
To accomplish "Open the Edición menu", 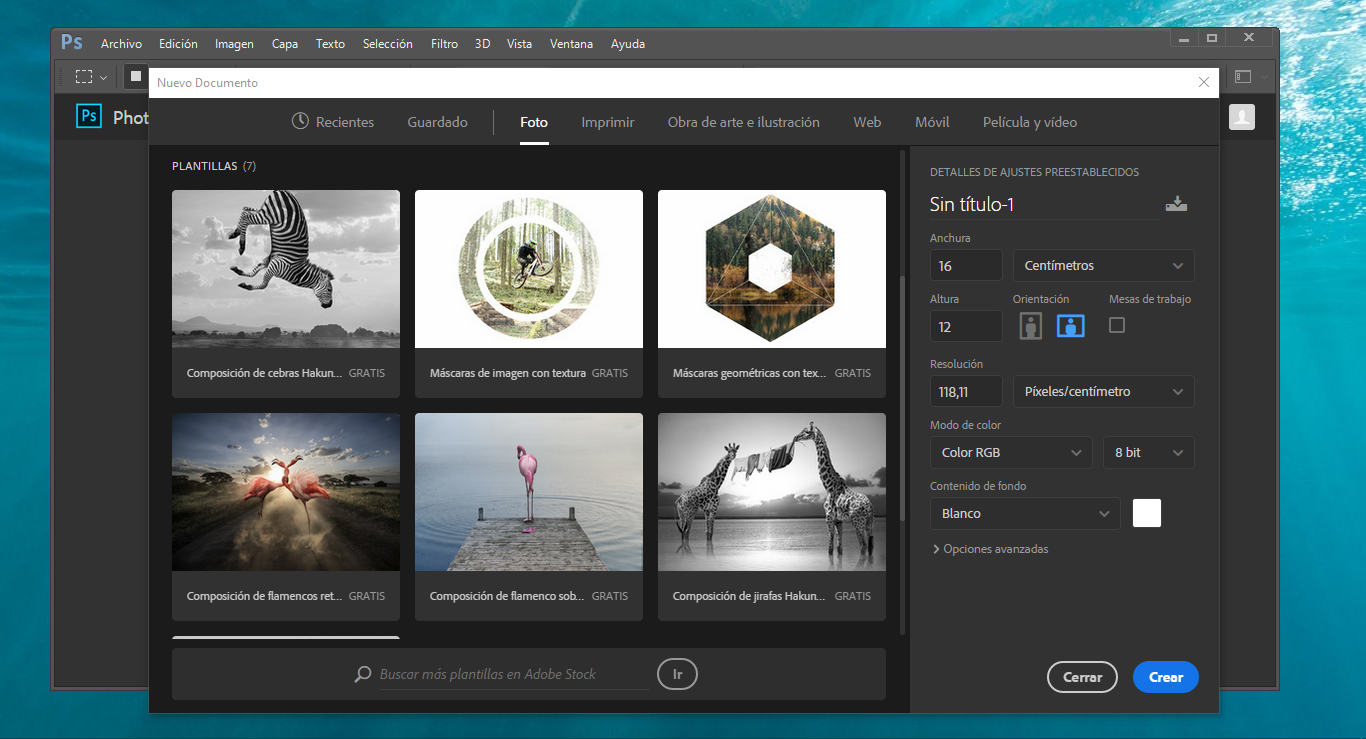I will (x=178, y=44).
